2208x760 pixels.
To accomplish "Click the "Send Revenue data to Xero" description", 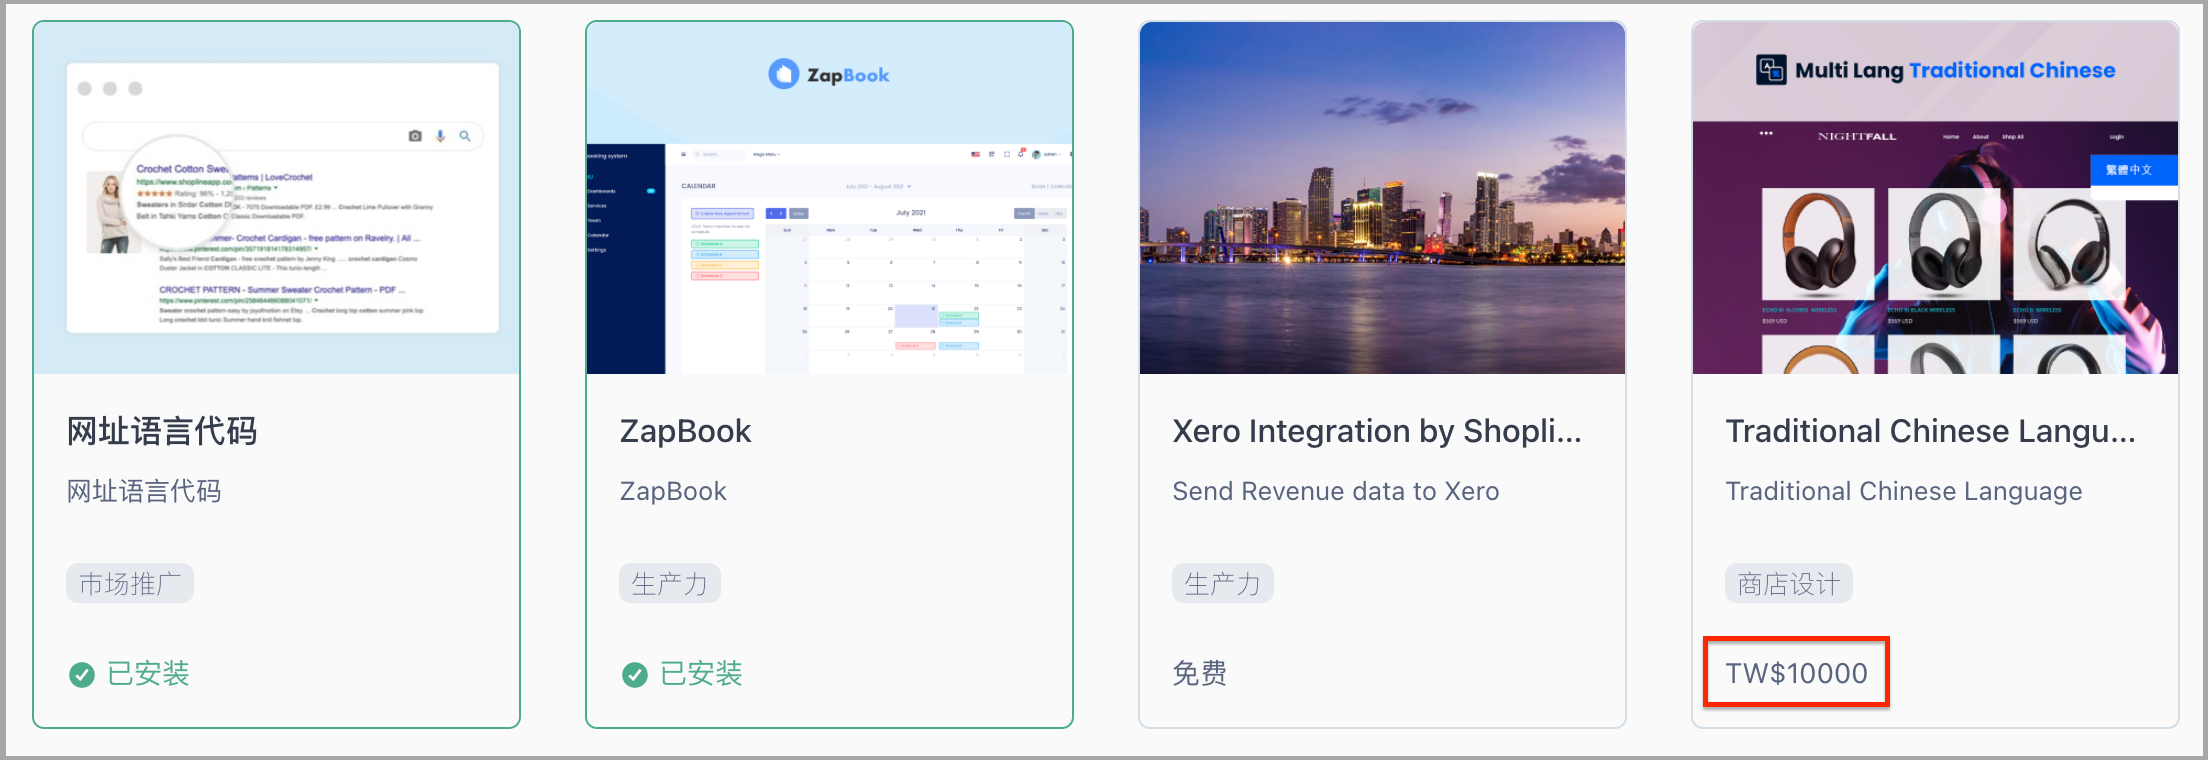I will (1336, 491).
